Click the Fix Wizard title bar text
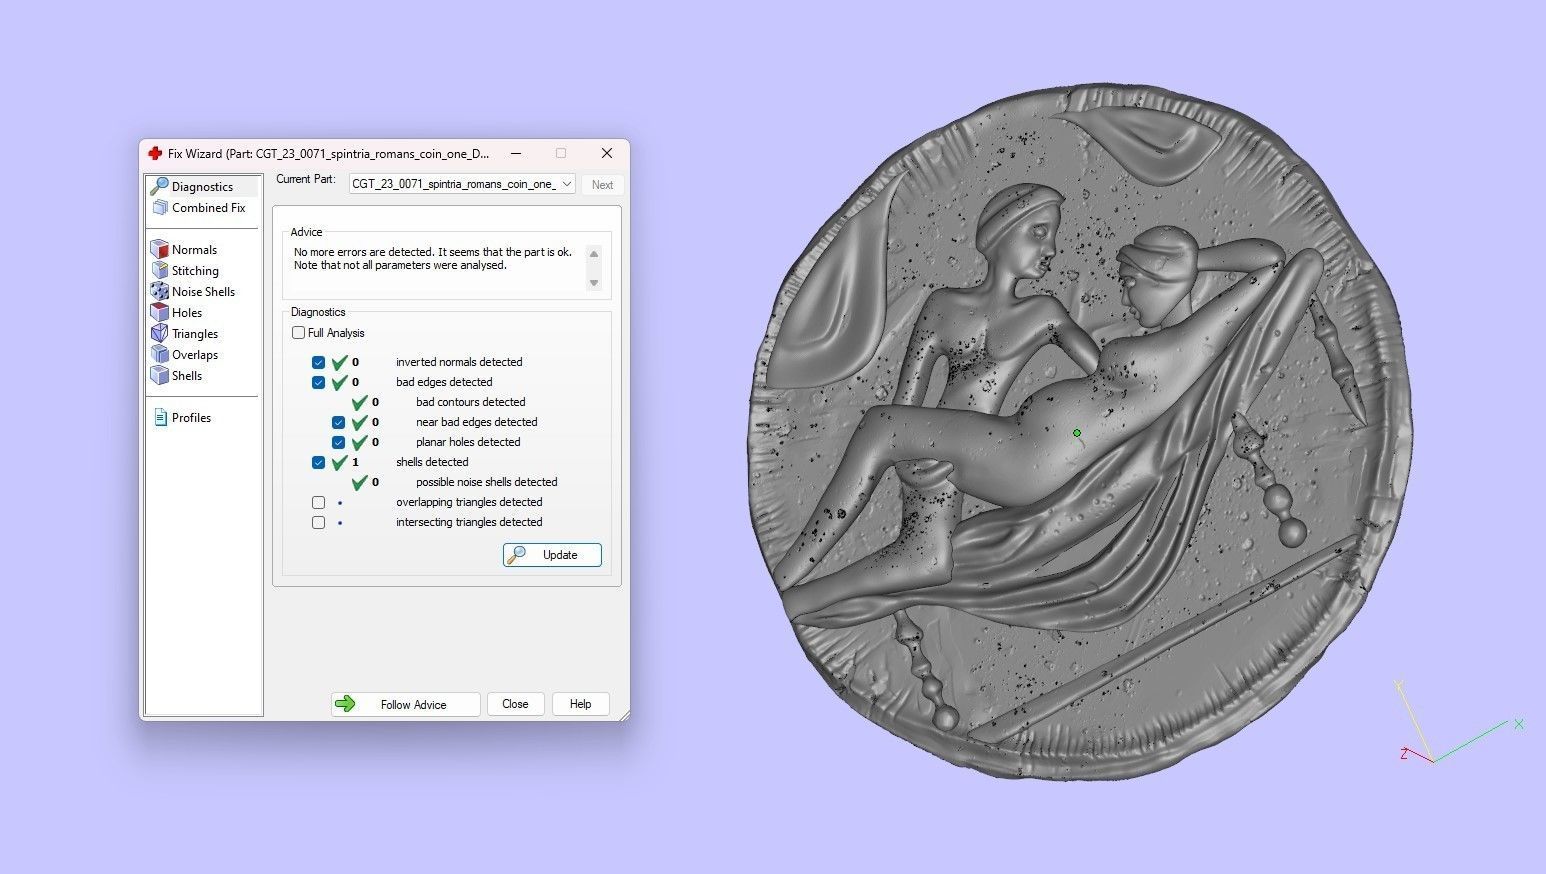Screen dimensions: 1546x874 329,154
